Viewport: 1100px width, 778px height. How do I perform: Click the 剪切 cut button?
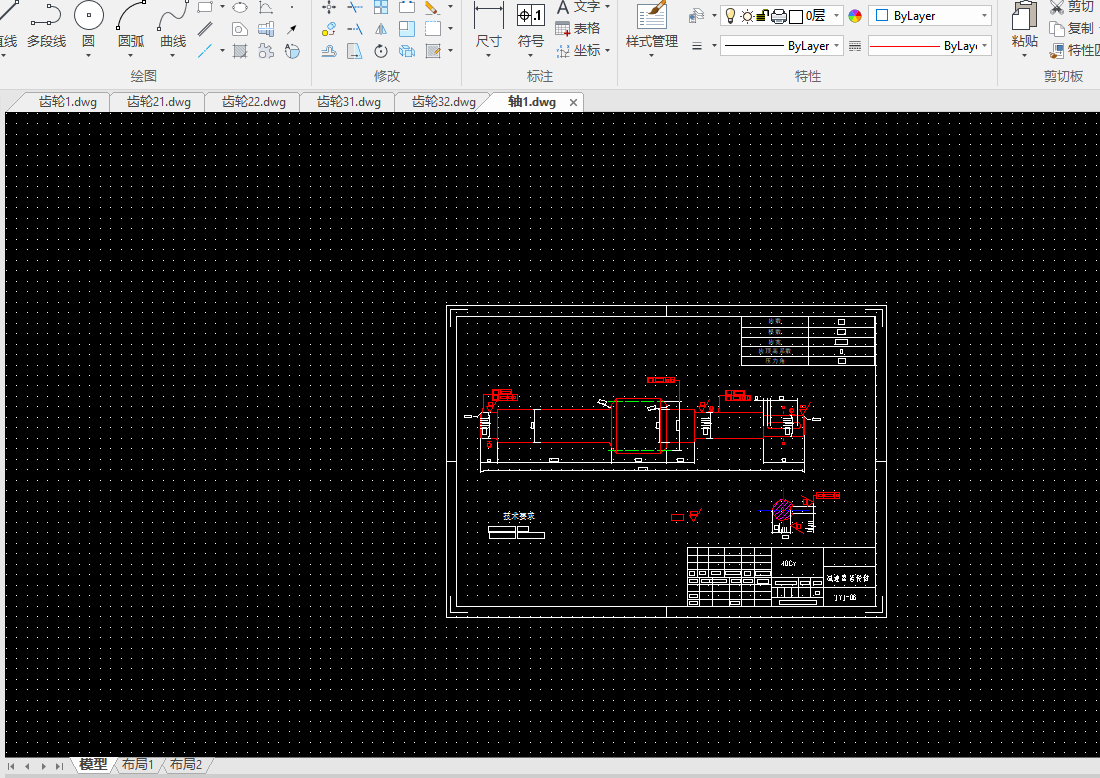pyautogui.click(x=1072, y=7)
